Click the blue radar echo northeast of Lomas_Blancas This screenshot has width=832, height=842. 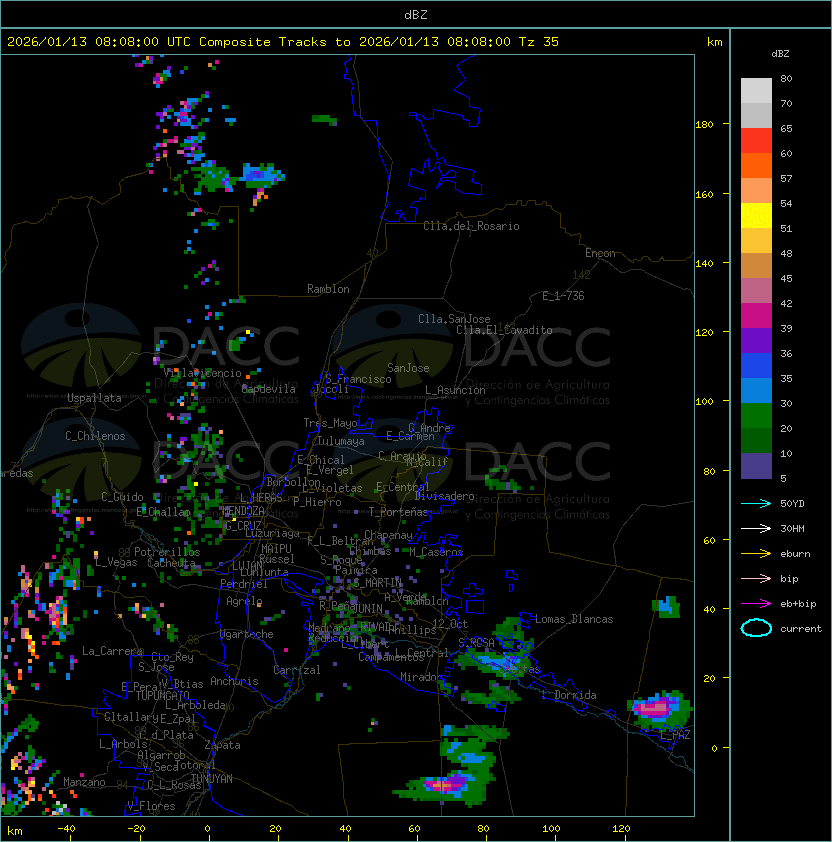coord(668,606)
